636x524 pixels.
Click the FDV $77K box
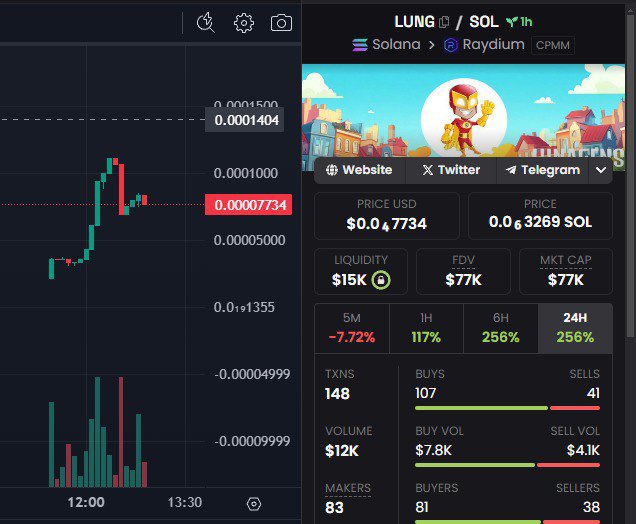click(x=463, y=271)
